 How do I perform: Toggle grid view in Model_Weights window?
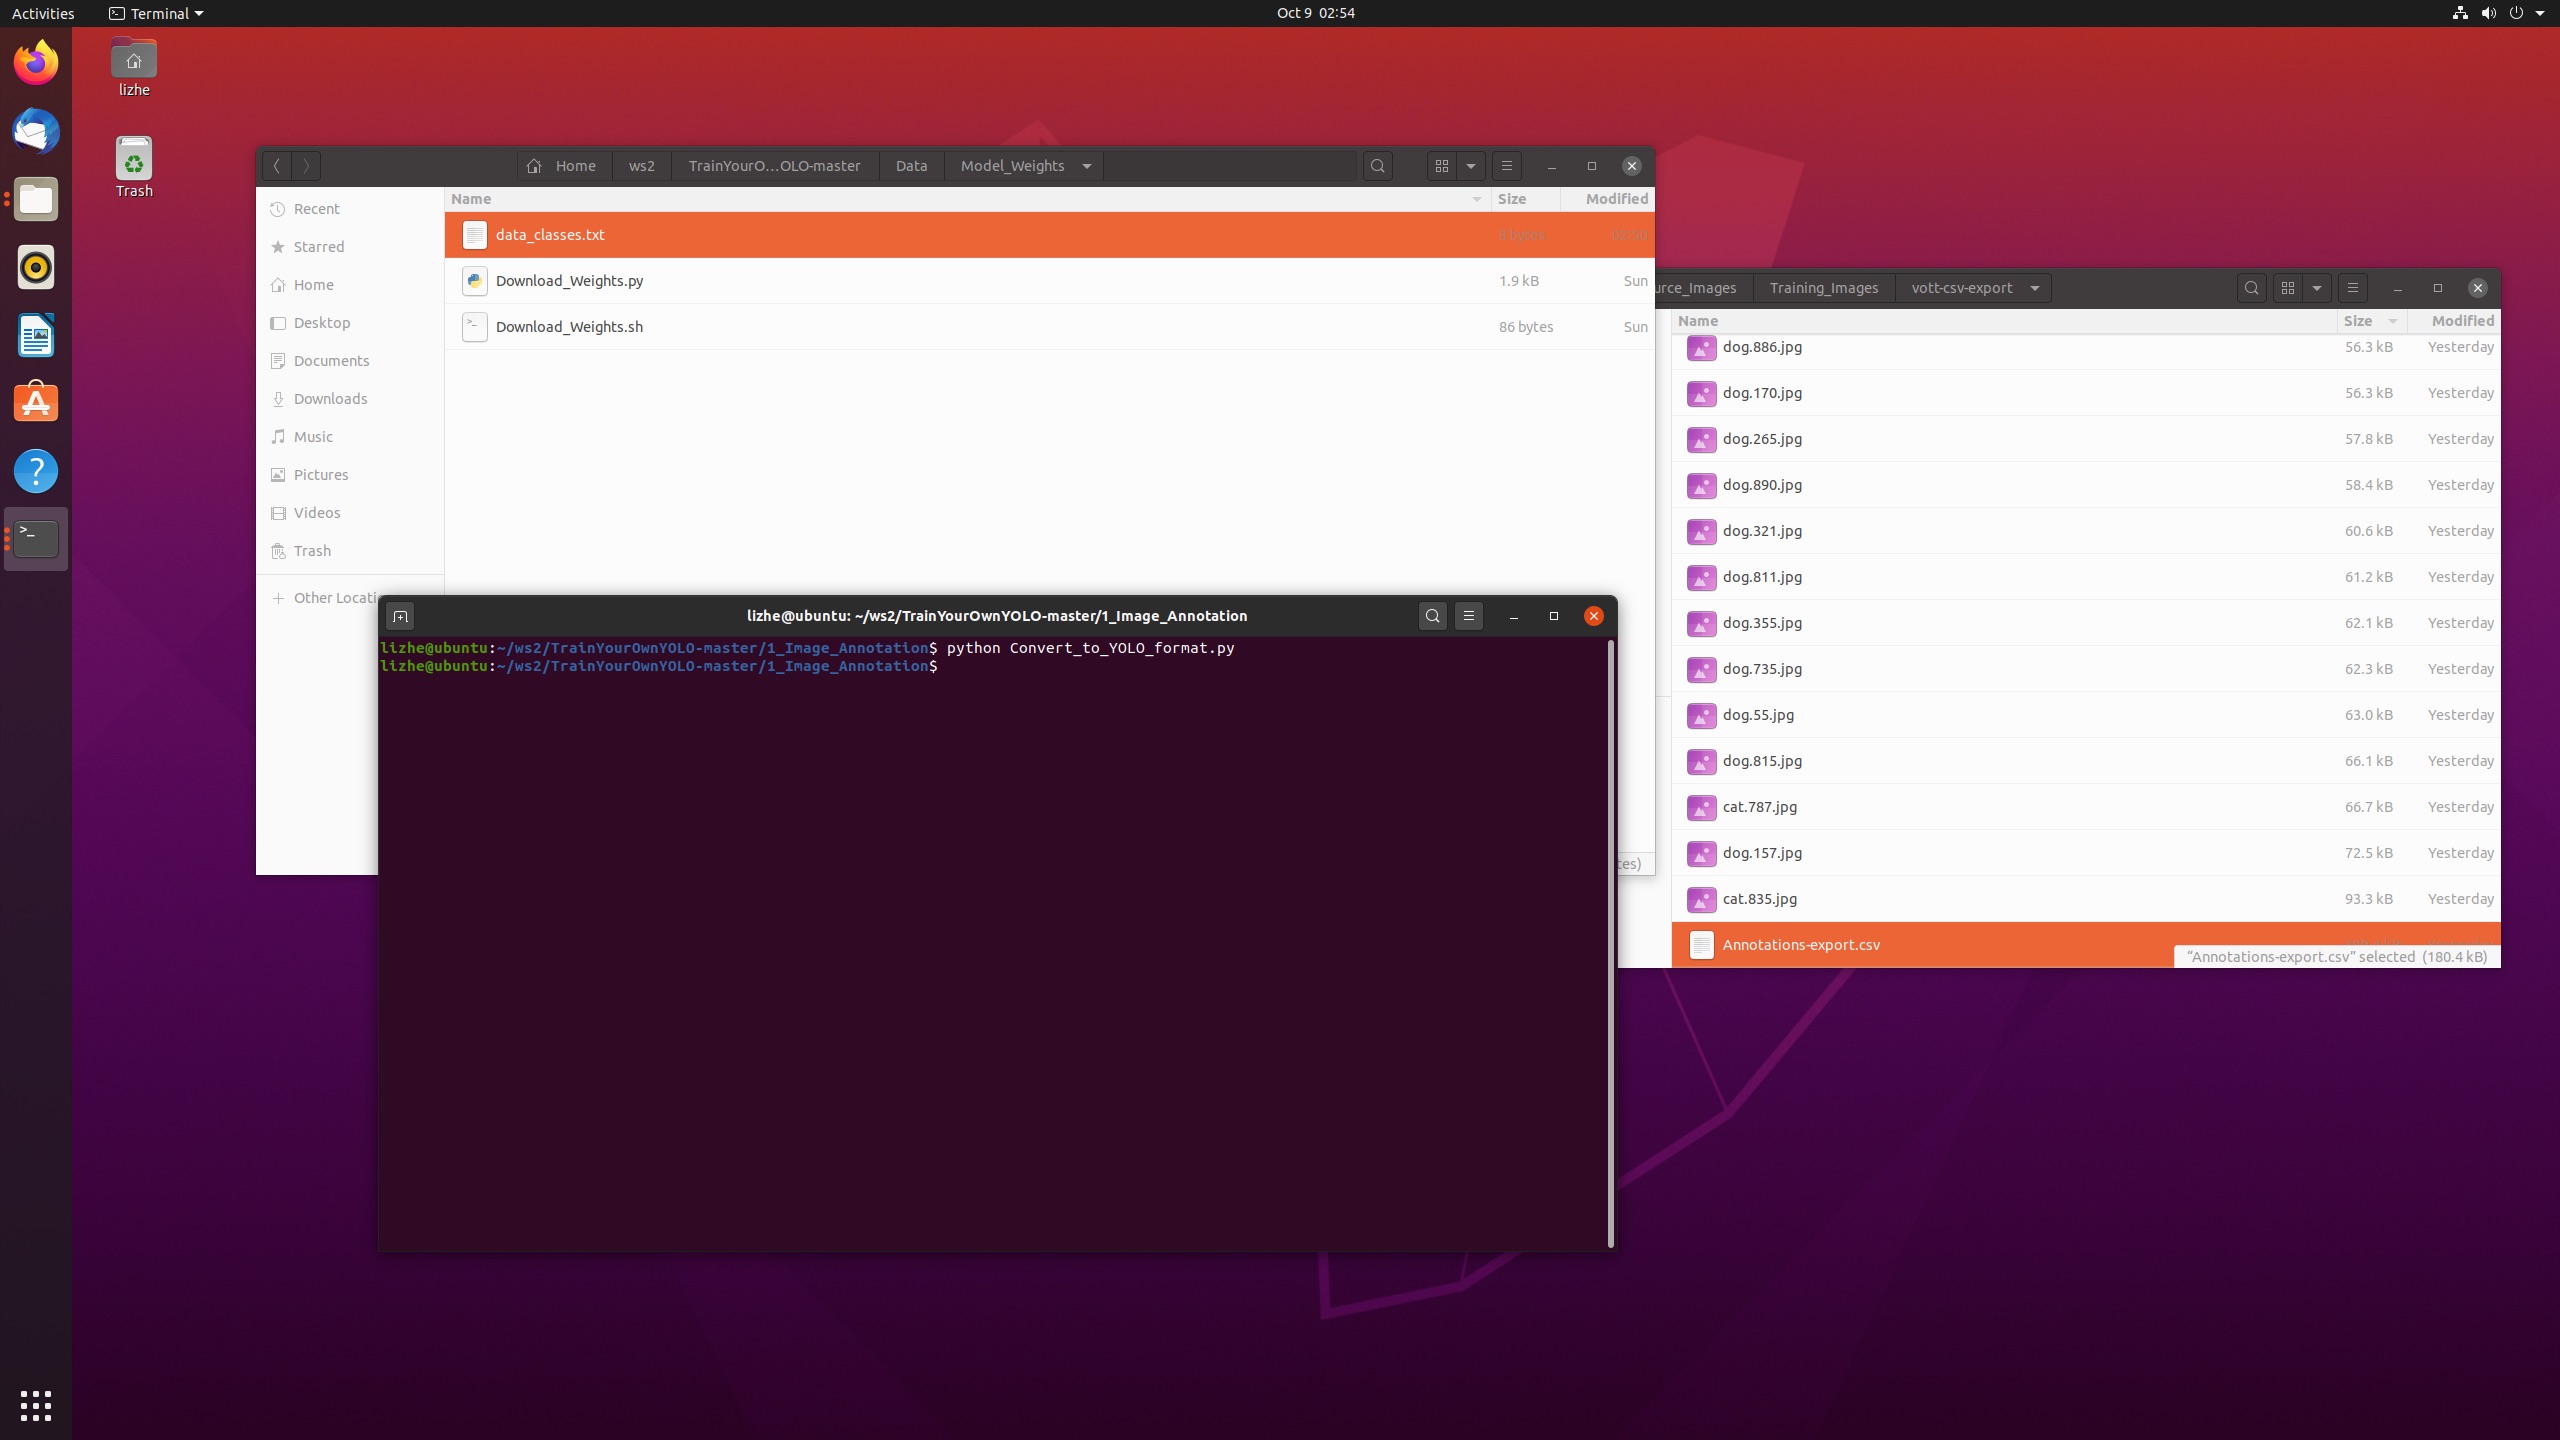1441,166
